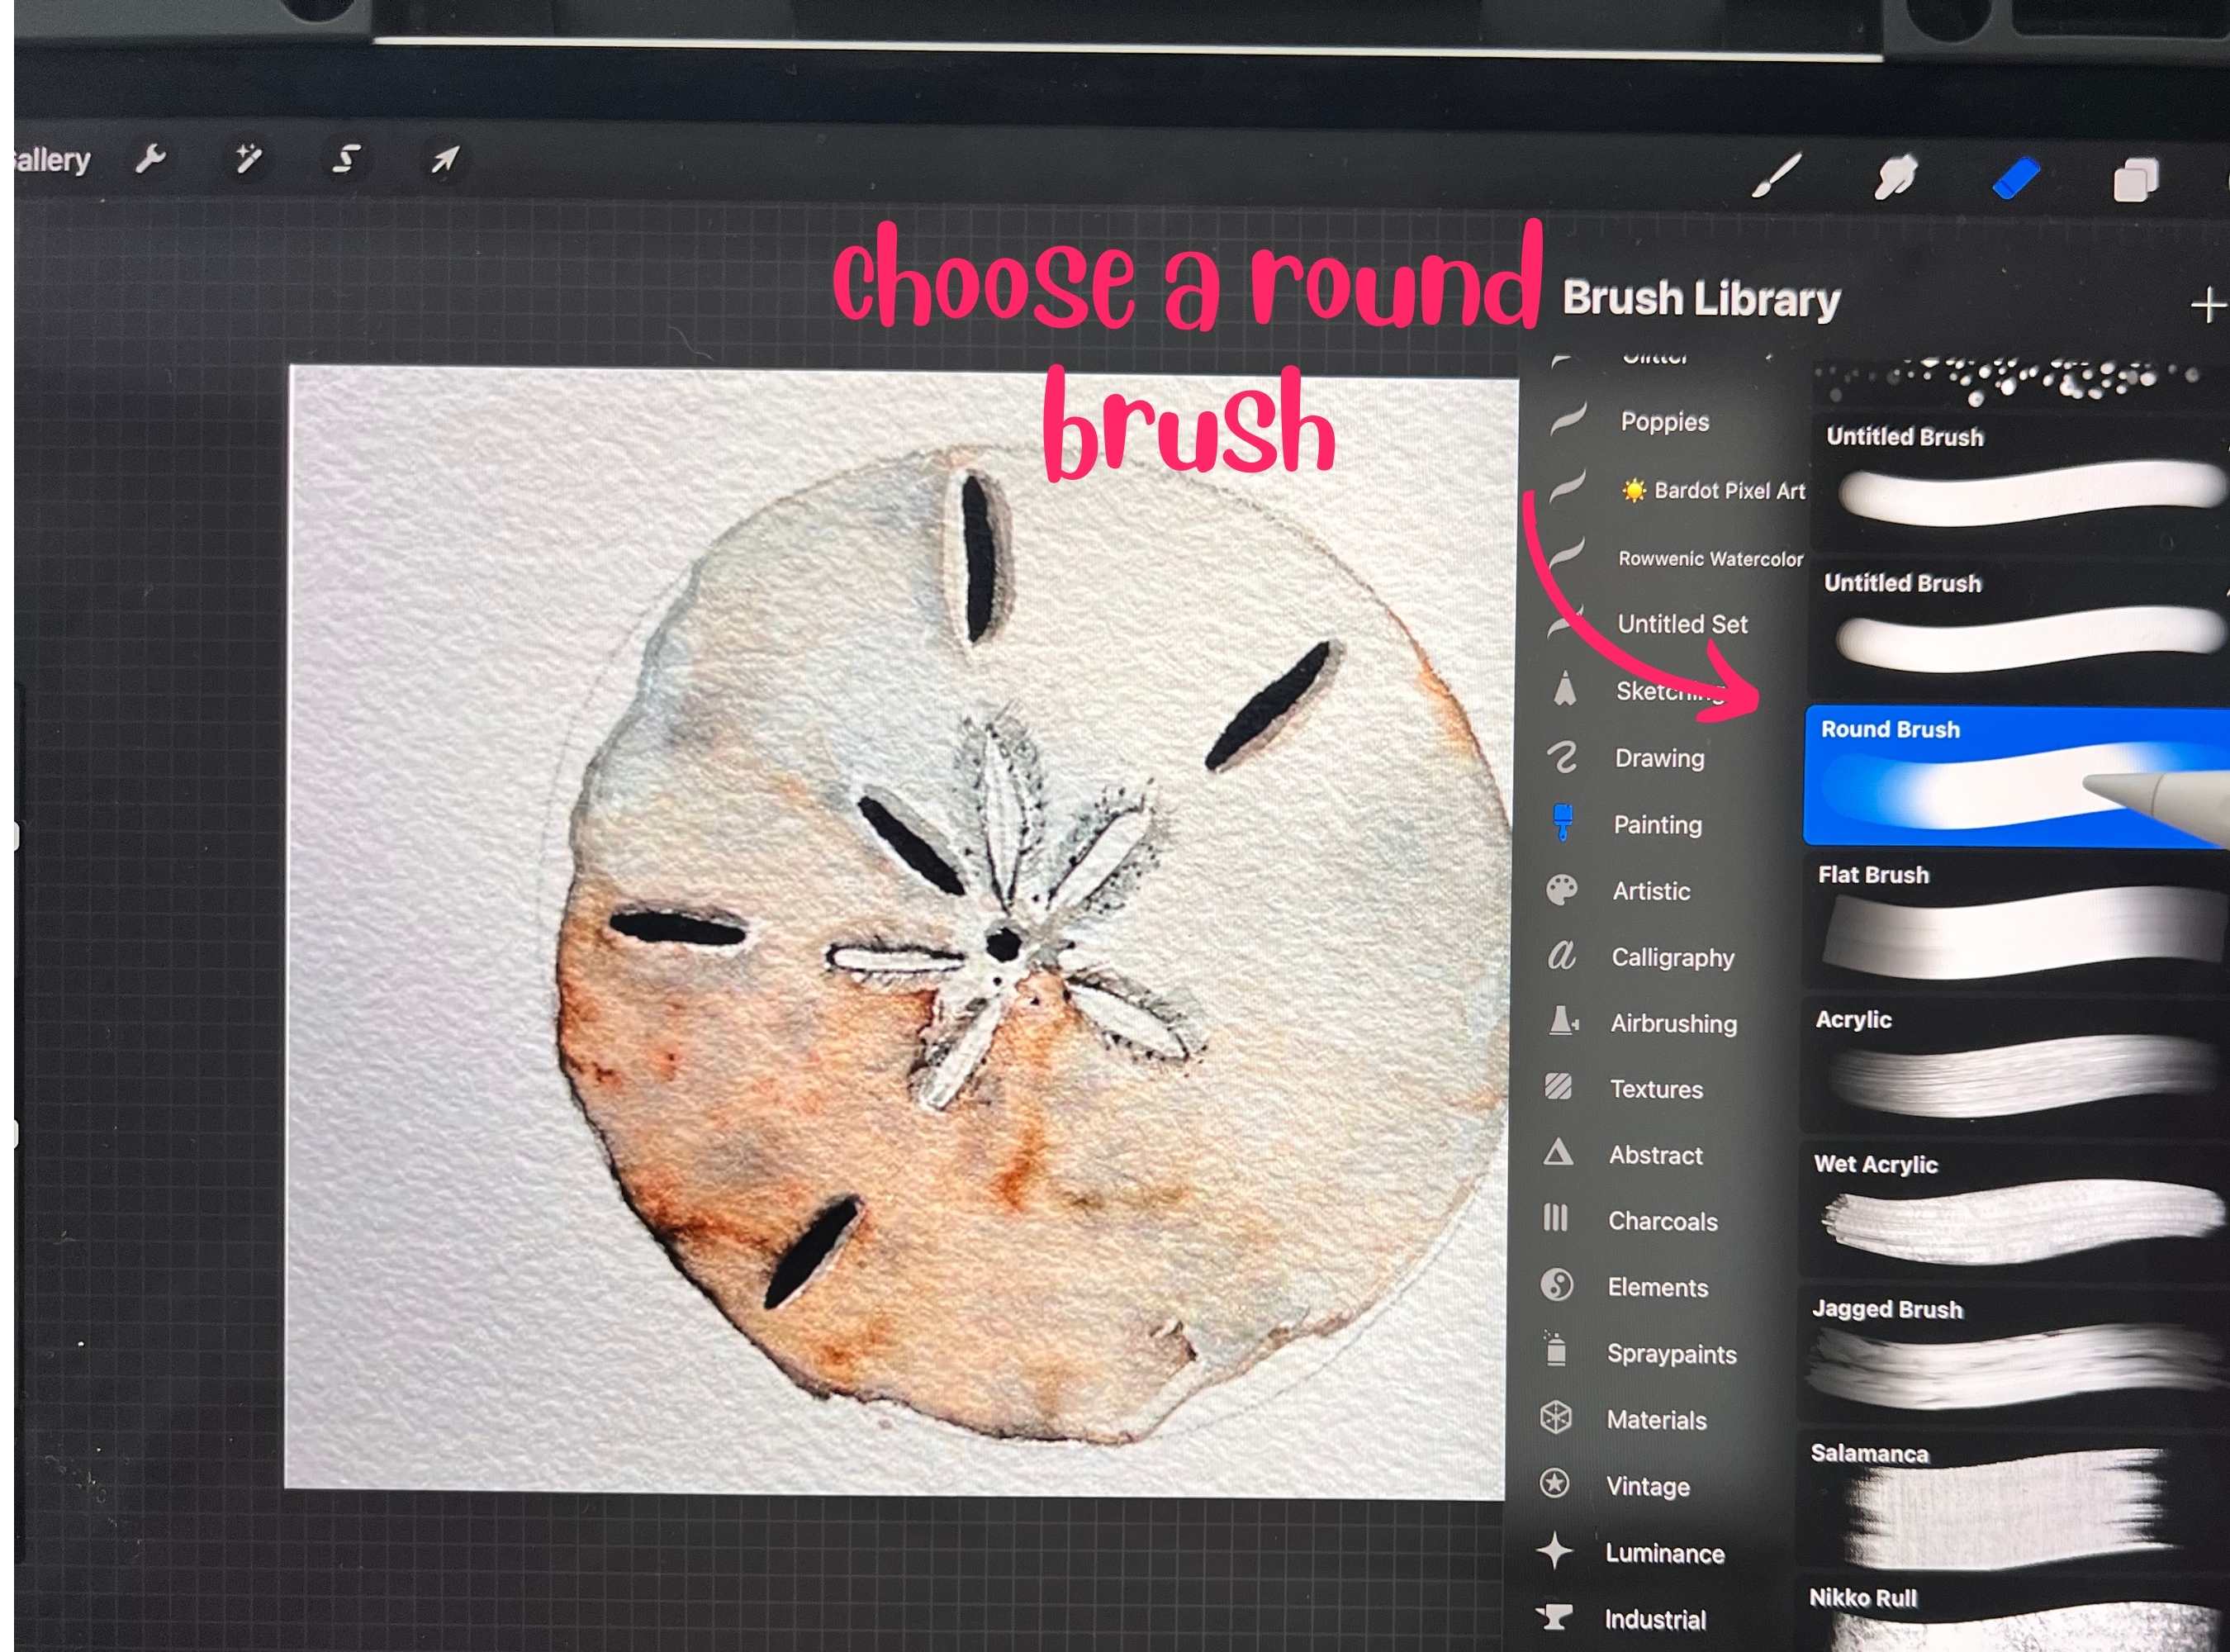Expand the Untitled Set brush group
This screenshot has height=1652, width=2230.
1678,621
